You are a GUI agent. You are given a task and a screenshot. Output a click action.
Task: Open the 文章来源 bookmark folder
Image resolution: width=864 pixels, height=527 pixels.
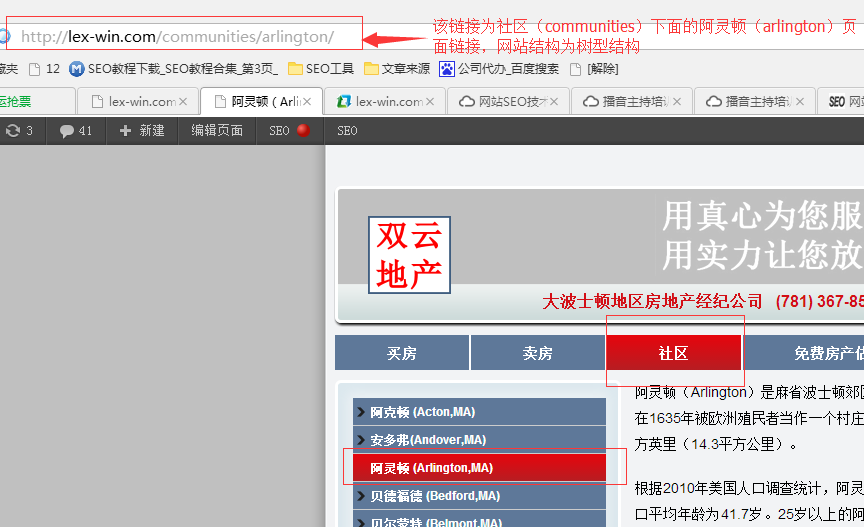(x=397, y=69)
